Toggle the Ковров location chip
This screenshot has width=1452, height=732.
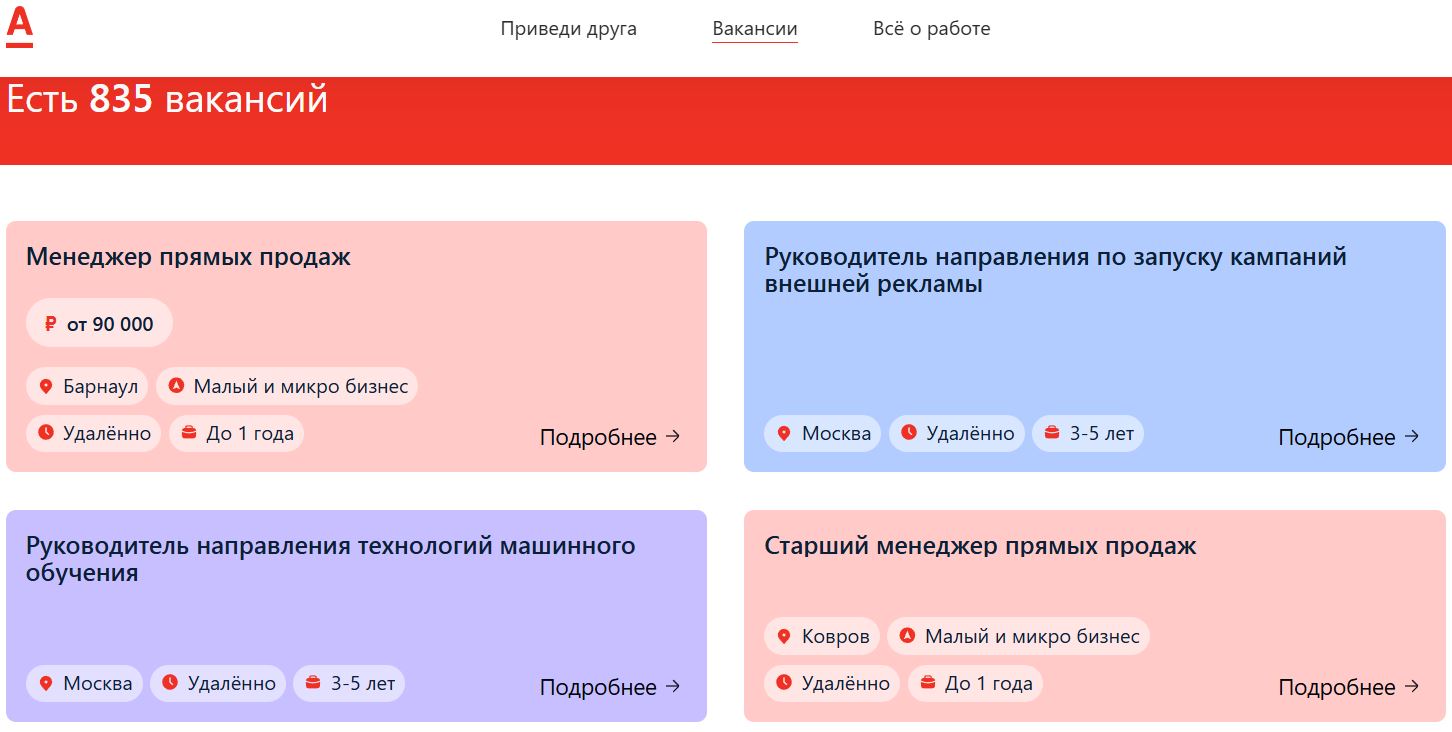[822, 635]
